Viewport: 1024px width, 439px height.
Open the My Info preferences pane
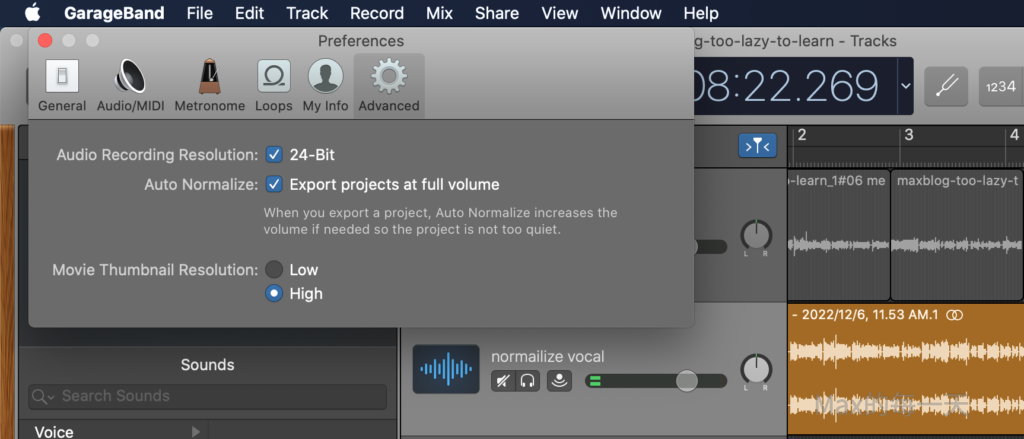pos(325,85)
